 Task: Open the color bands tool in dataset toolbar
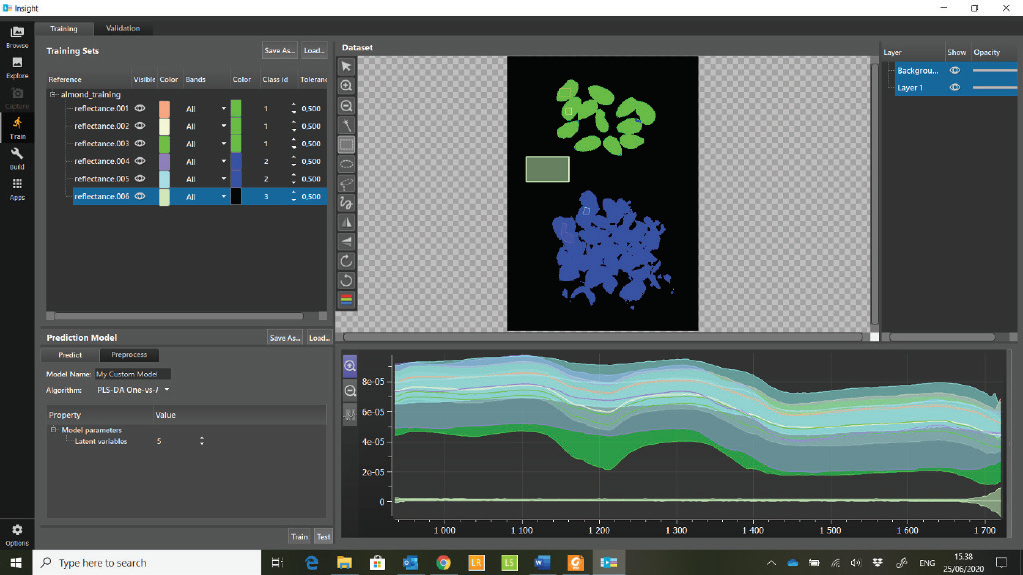click(x=347, y=299)
